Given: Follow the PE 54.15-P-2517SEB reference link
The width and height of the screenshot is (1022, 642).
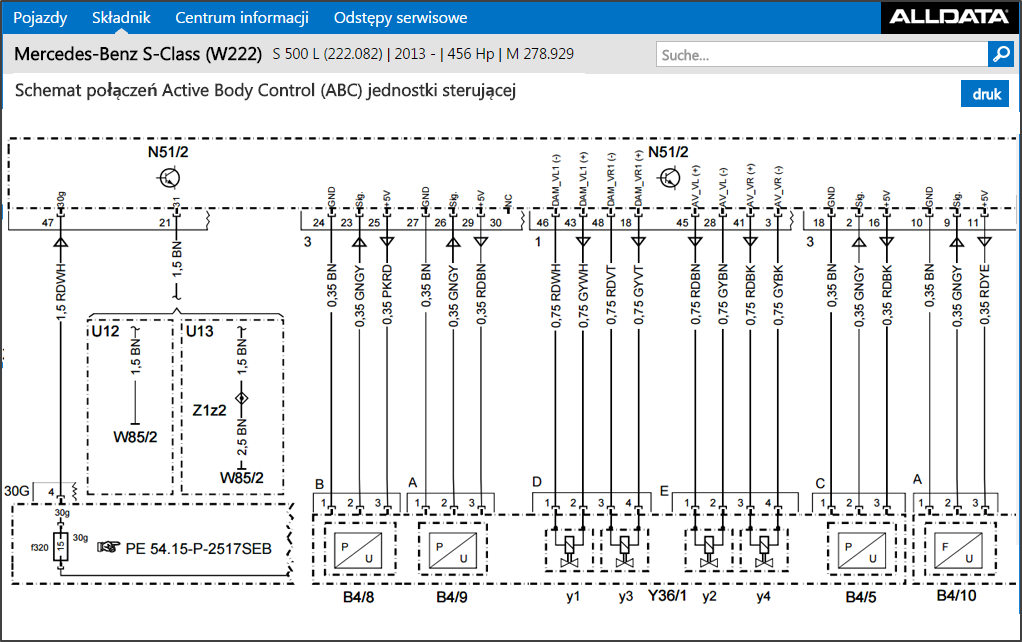Looking at the screenshot, I should point(199,549).
